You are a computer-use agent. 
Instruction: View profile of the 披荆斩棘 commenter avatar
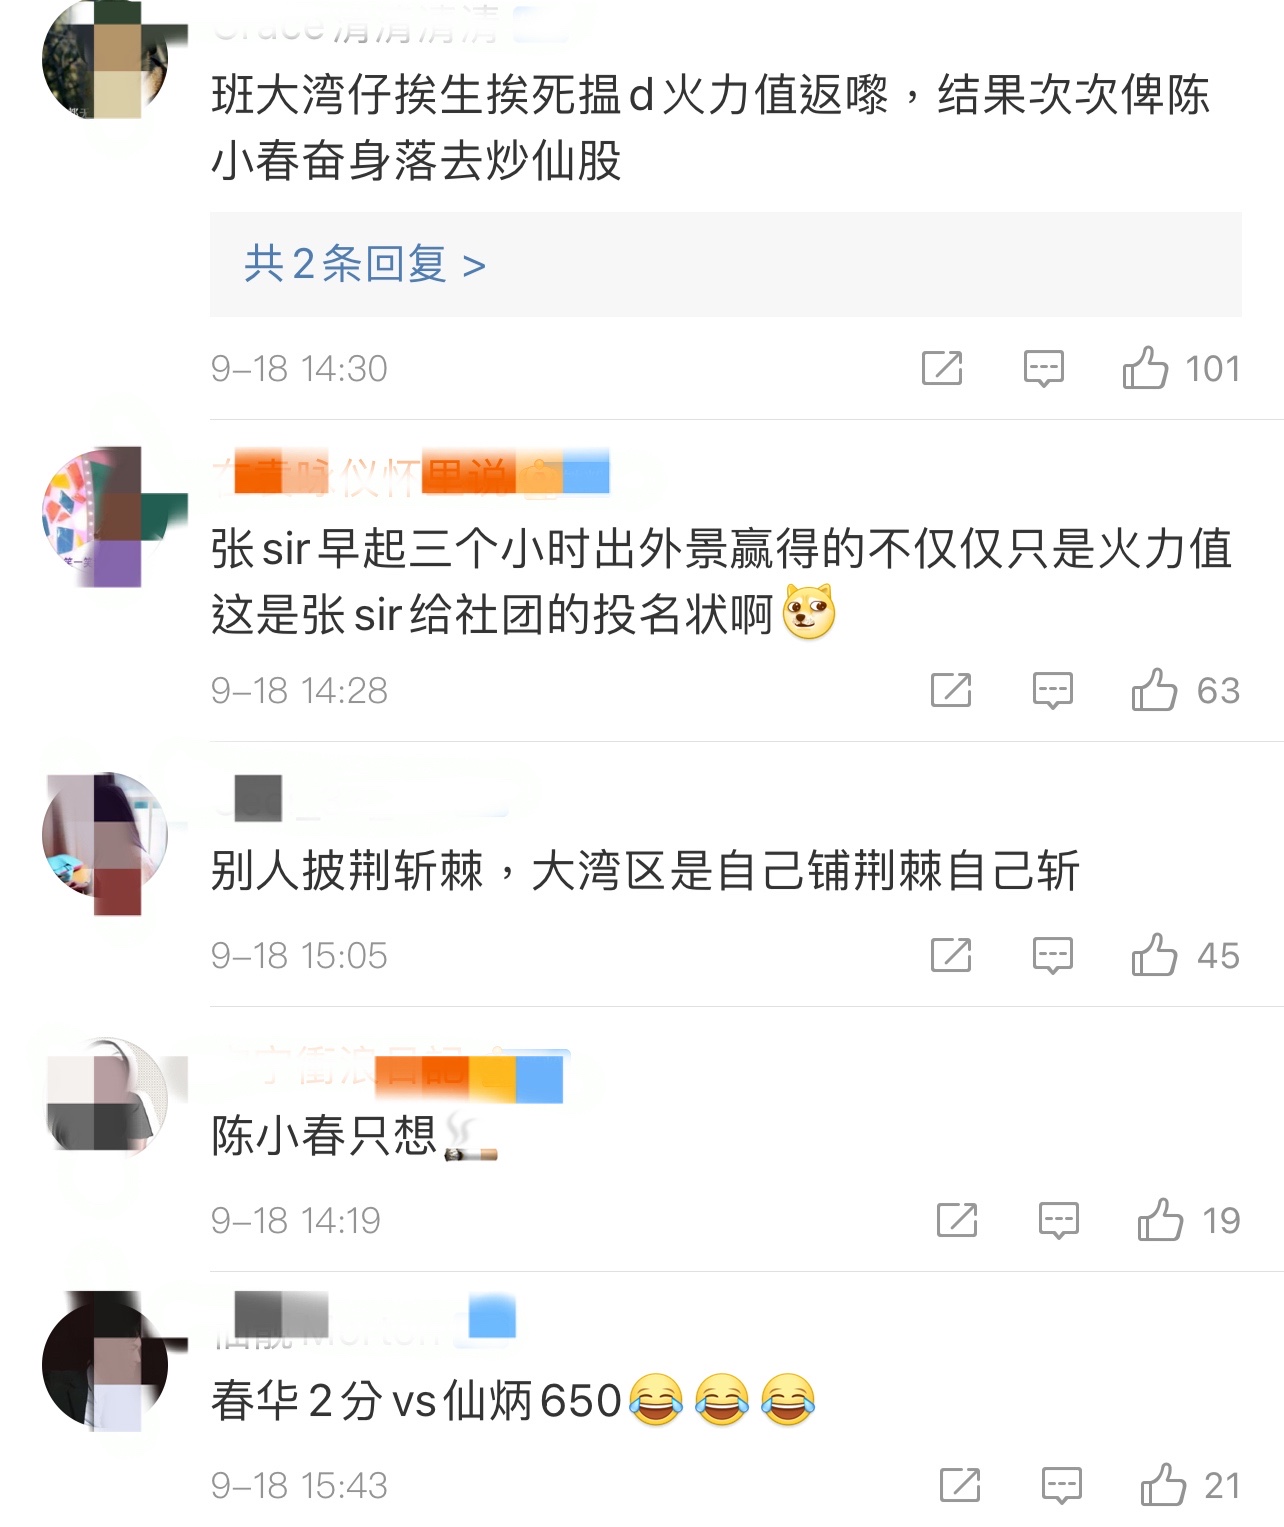coord(105,836)
